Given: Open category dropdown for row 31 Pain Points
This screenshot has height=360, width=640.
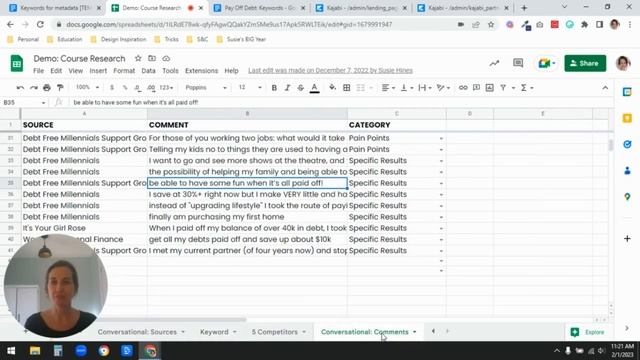Looking at the screenshot, I should tap(441, 138).
